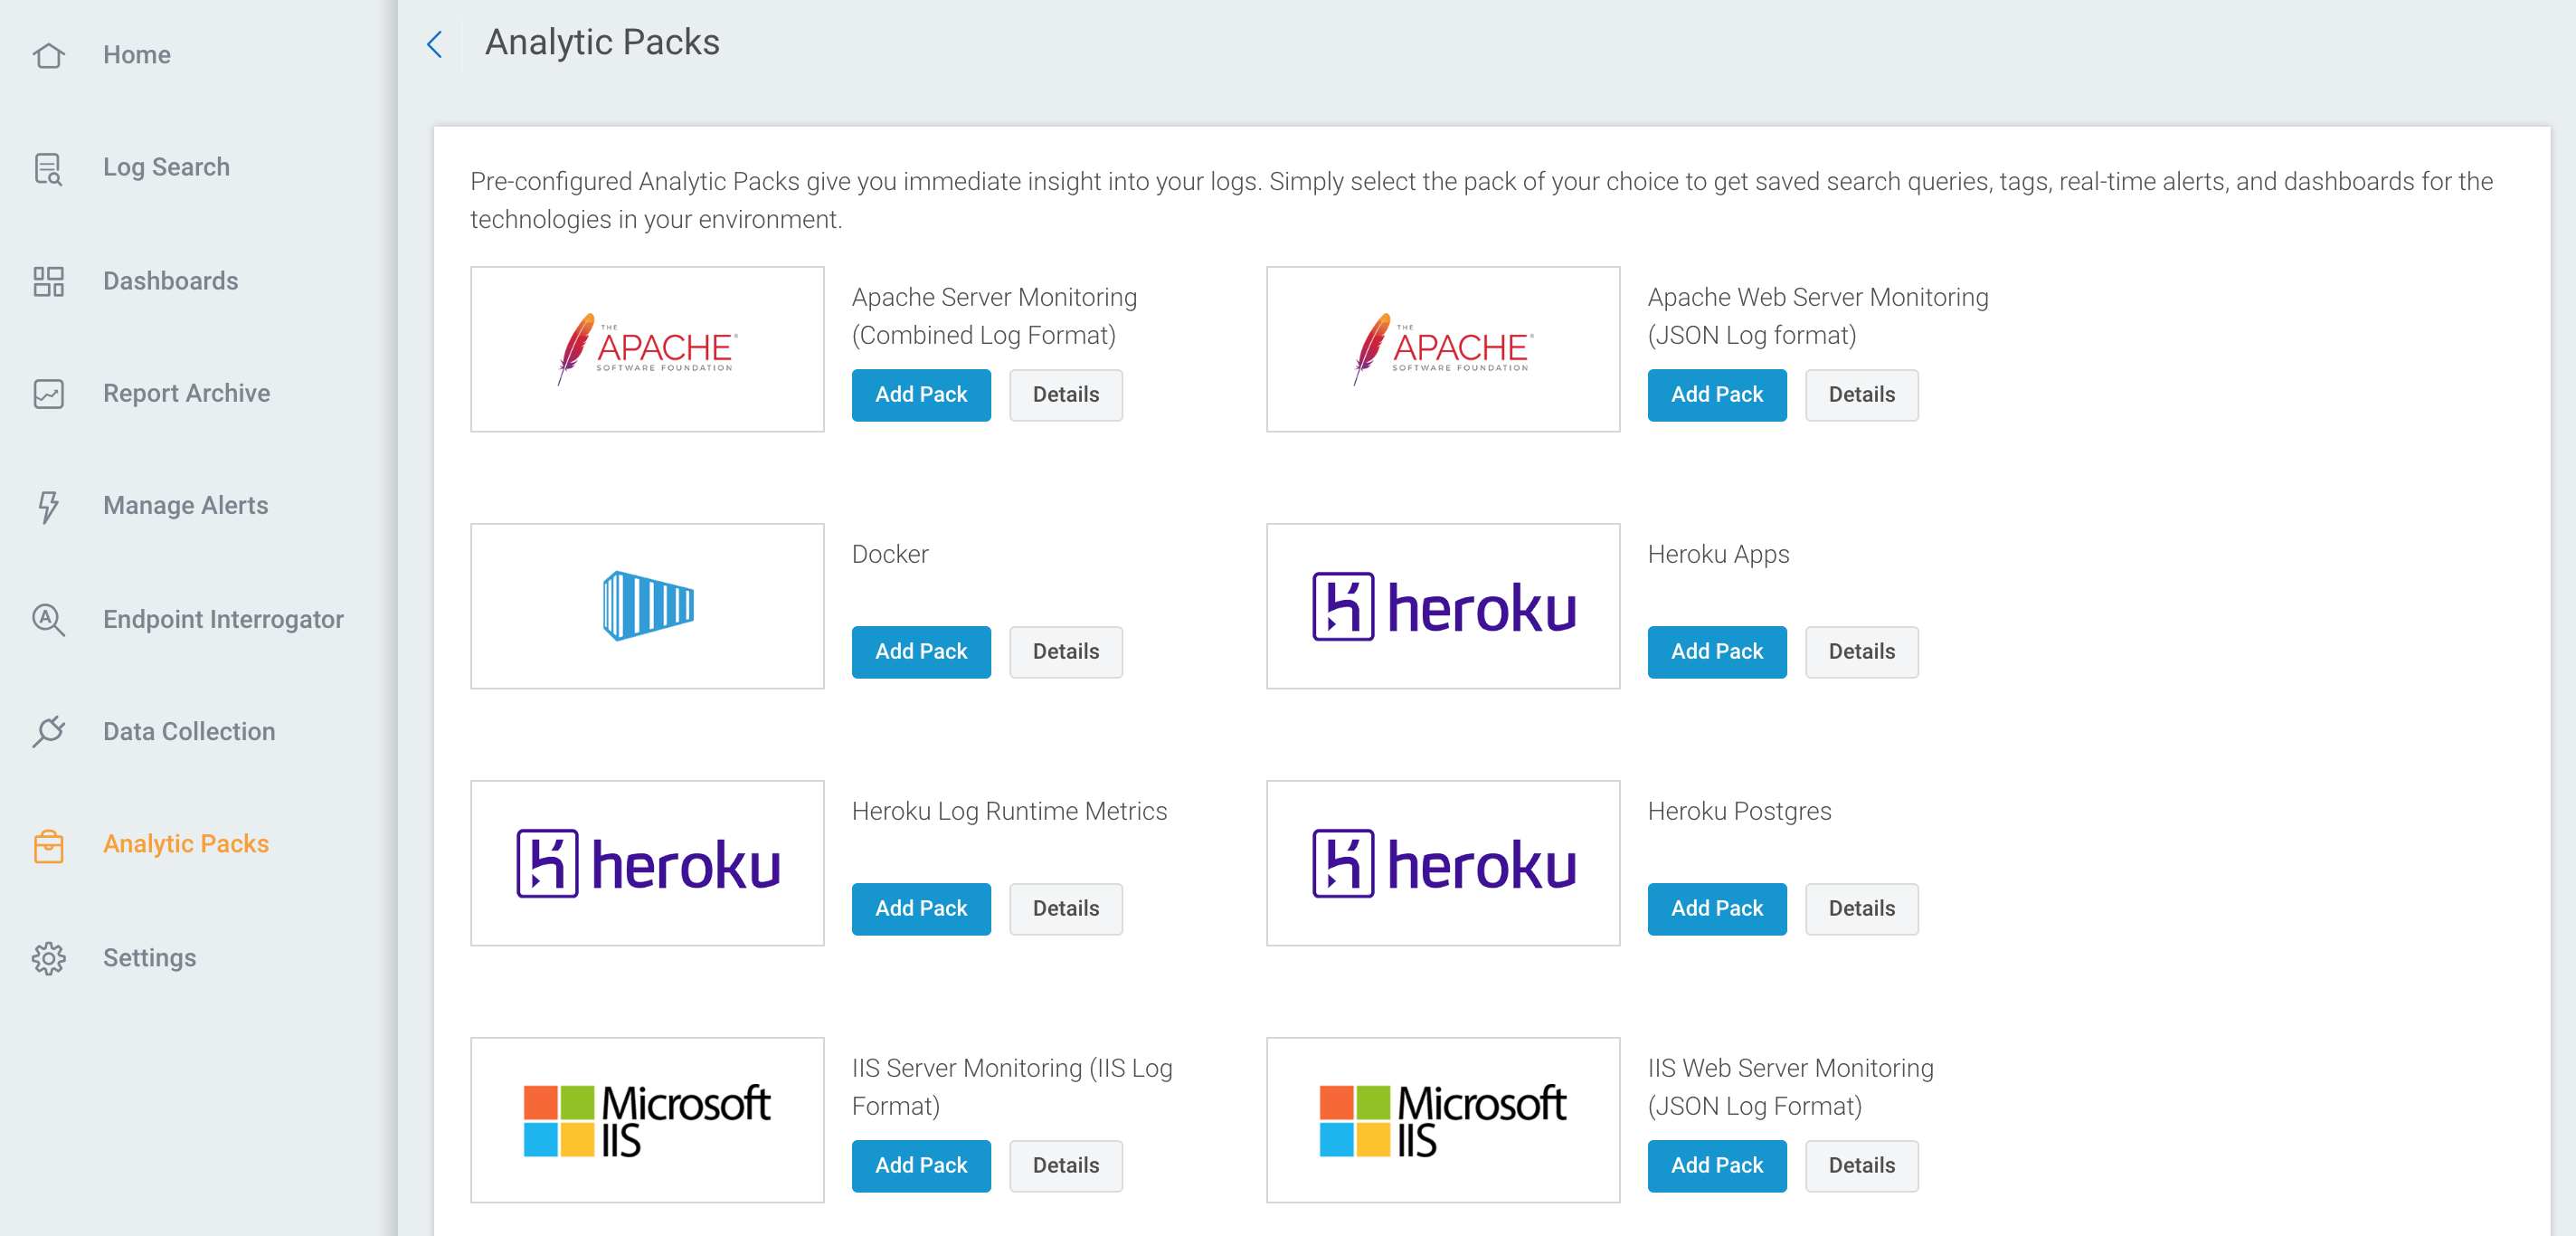Click the Manage Alerts lightning icon

coord(48,506)
